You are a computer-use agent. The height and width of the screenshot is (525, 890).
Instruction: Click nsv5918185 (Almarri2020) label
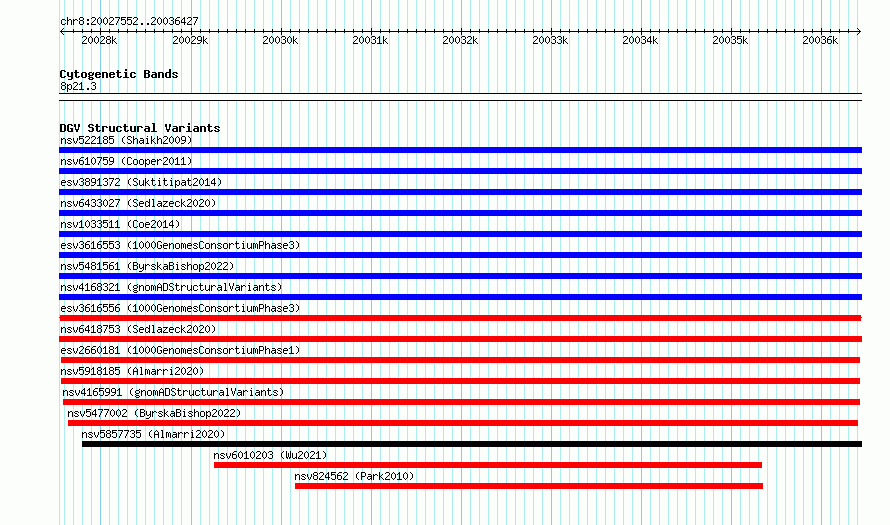point(132,371)
